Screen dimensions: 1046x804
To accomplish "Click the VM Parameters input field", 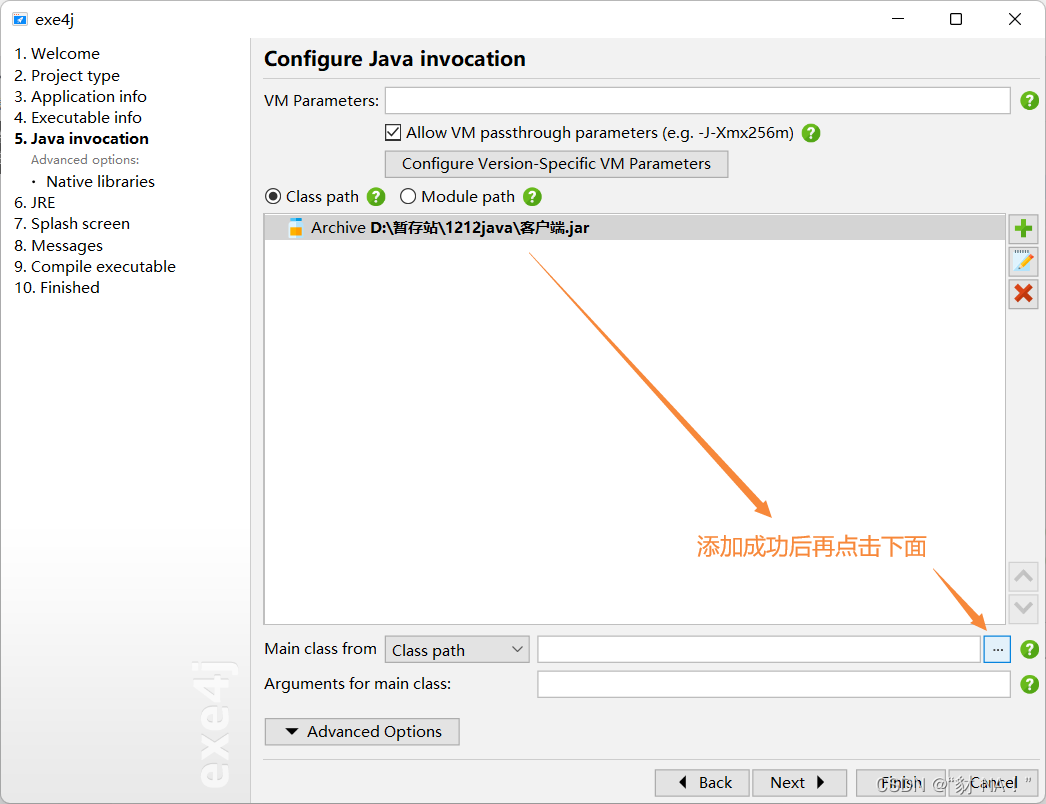I will (x=698, y=100).
